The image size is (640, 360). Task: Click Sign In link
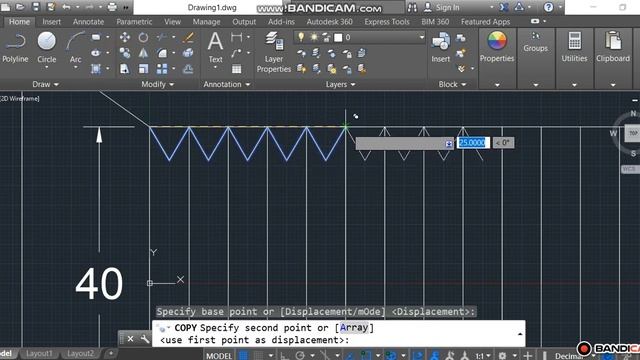447,7
